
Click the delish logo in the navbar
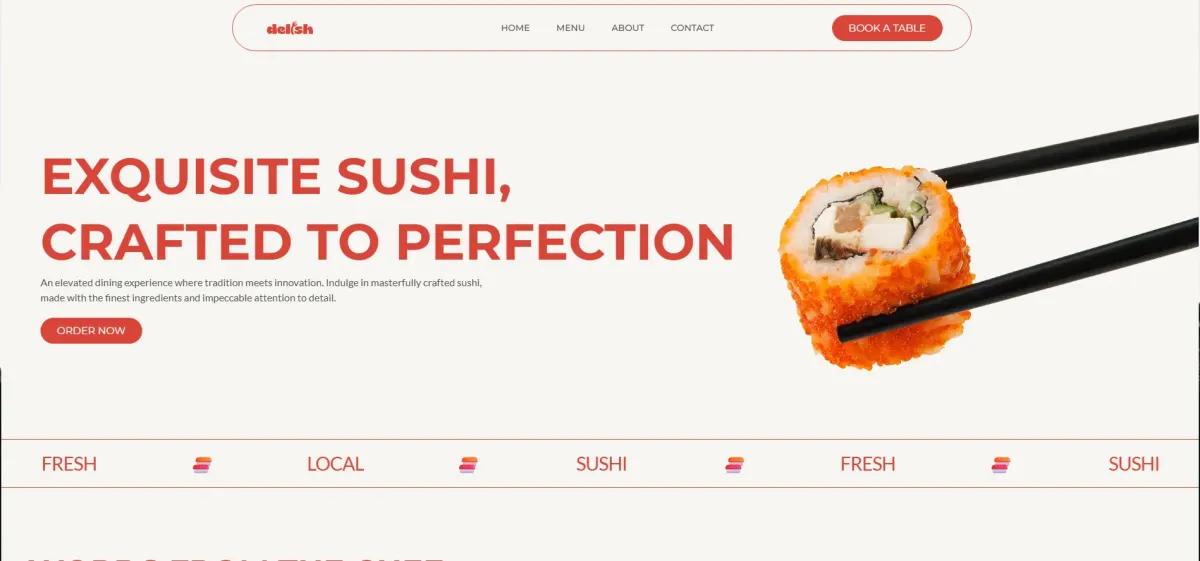pos(290,28)
